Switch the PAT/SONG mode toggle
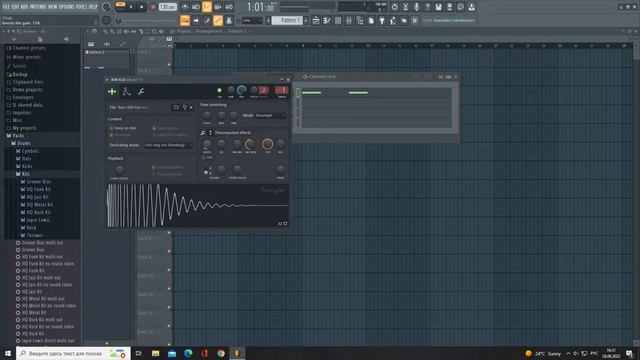The height and width of the screenshot is (360, 640). pyautogui.click(x=120, y=6)
